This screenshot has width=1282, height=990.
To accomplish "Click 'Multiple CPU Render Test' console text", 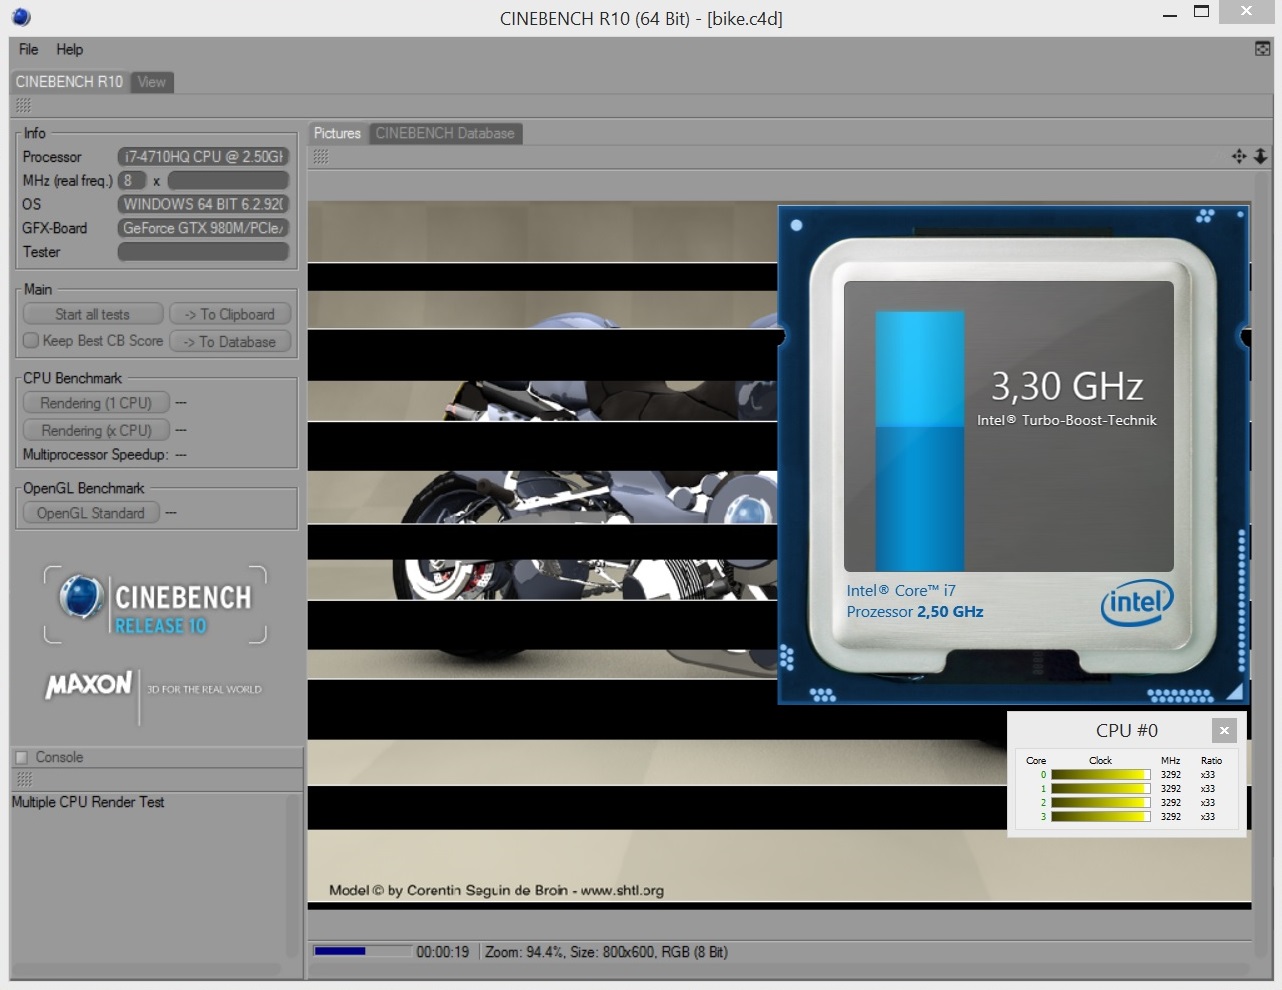I will 88,802.
